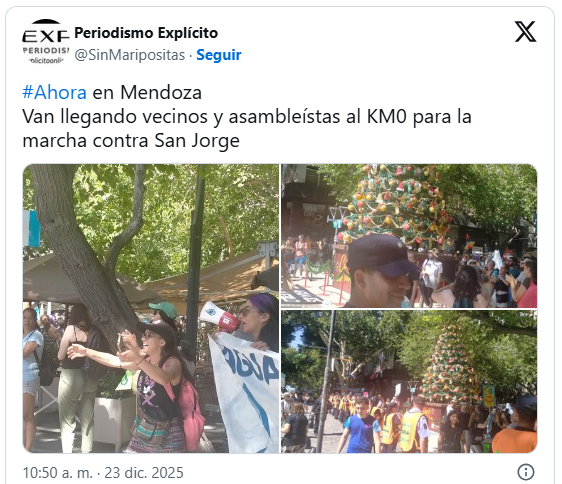Screen dimensions: 562x484
Task: Click the 23 dic. 2025 date
Action: [144, 473]
